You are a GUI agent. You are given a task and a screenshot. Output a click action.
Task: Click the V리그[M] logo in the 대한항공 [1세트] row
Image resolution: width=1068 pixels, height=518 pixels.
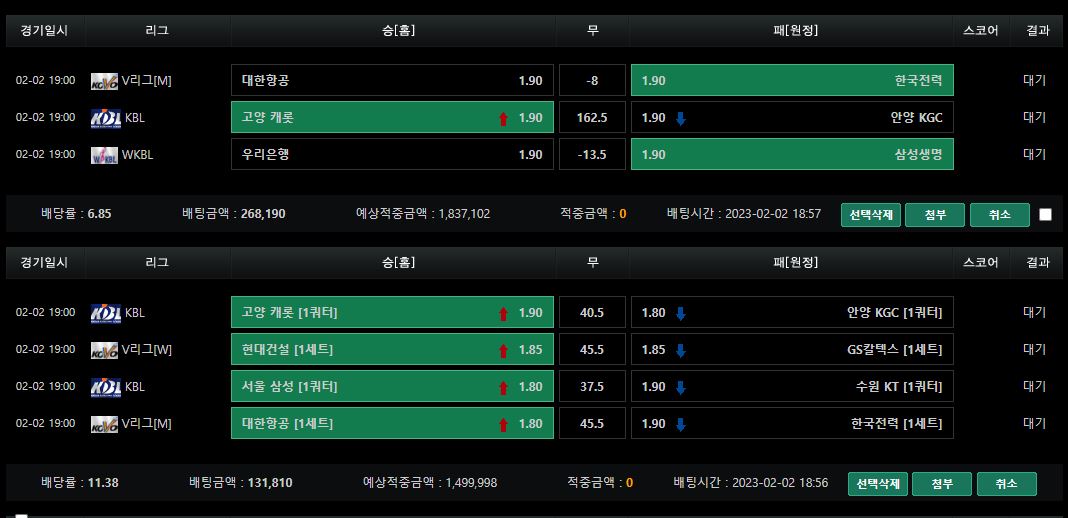pos(105,423)
